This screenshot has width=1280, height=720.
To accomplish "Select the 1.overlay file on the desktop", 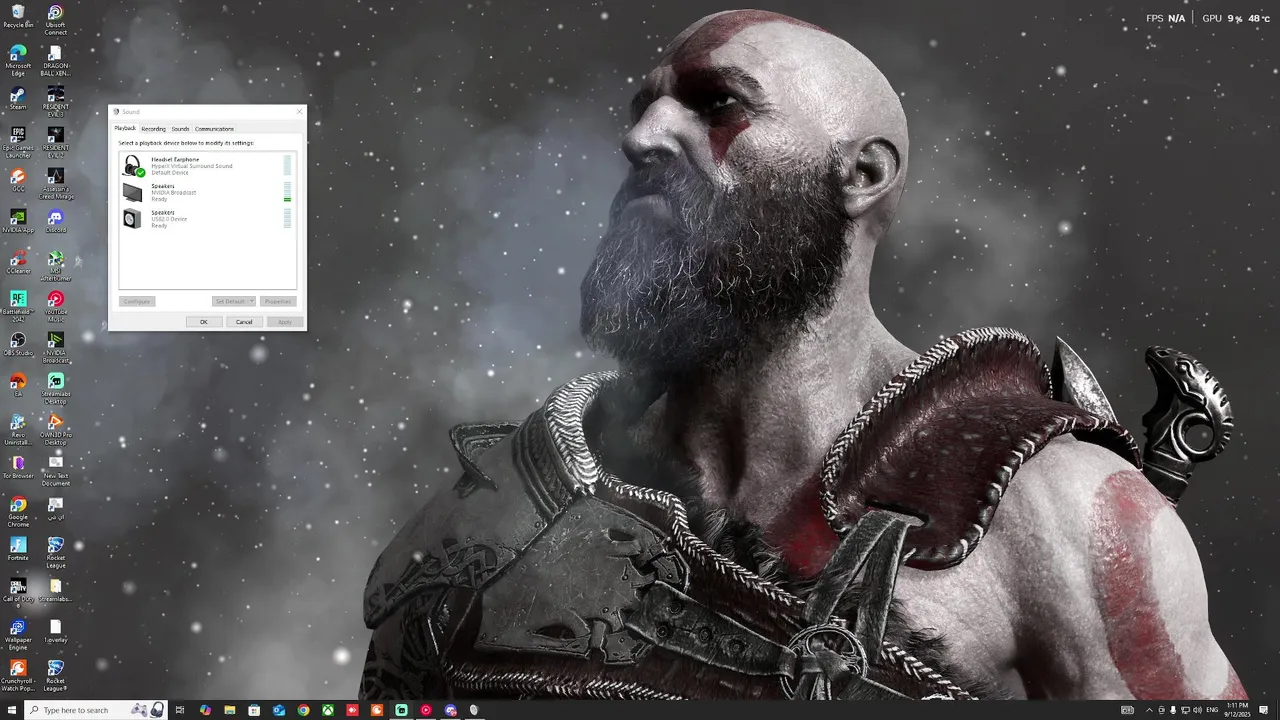I will [x=56, y=631].
